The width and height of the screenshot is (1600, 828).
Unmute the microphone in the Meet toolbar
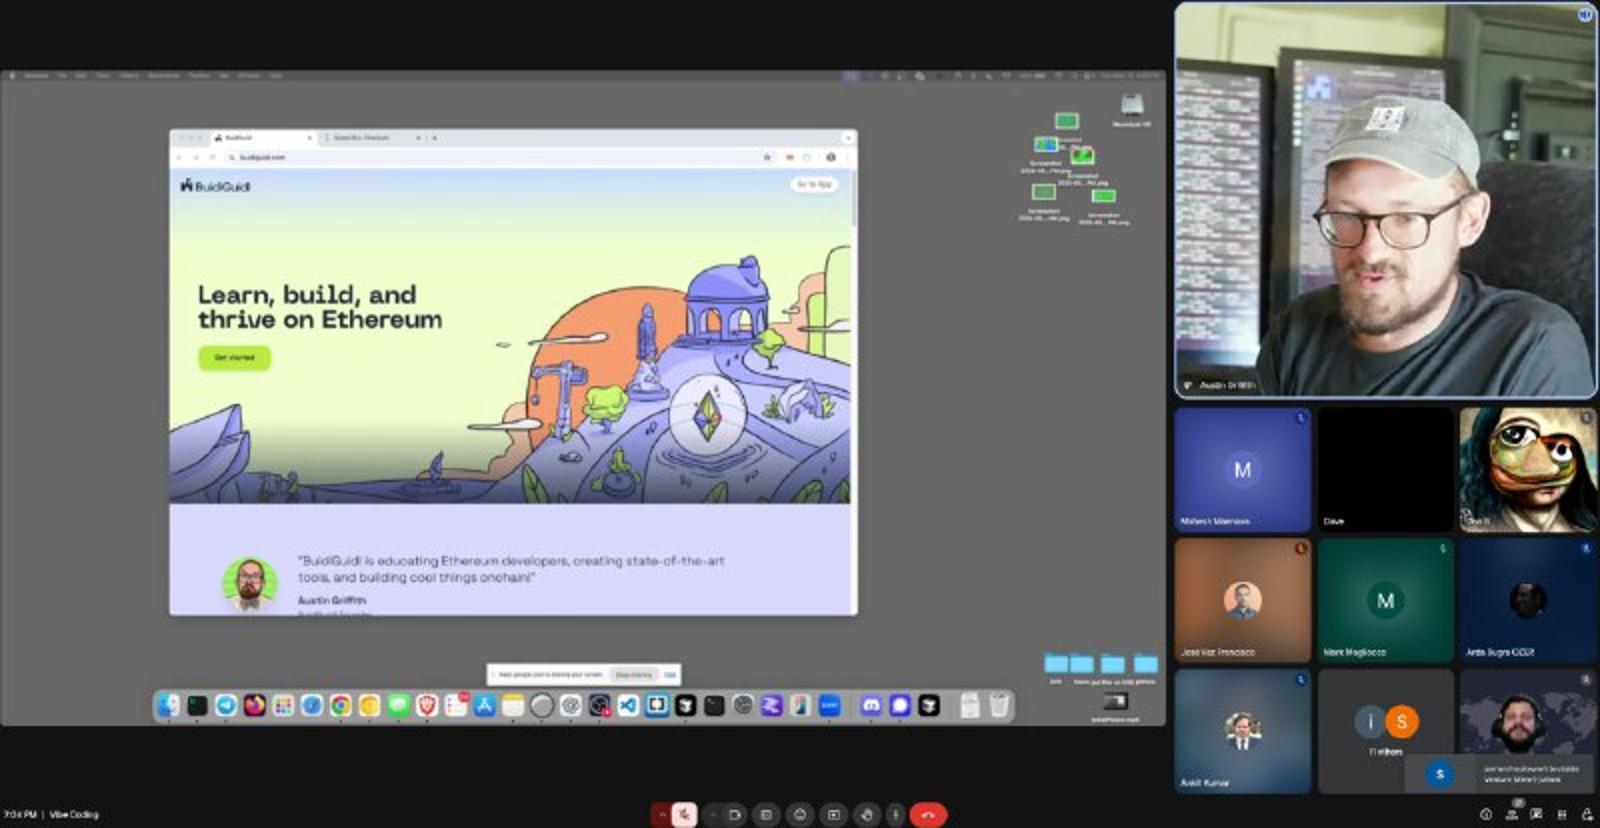tap(685, 815)
